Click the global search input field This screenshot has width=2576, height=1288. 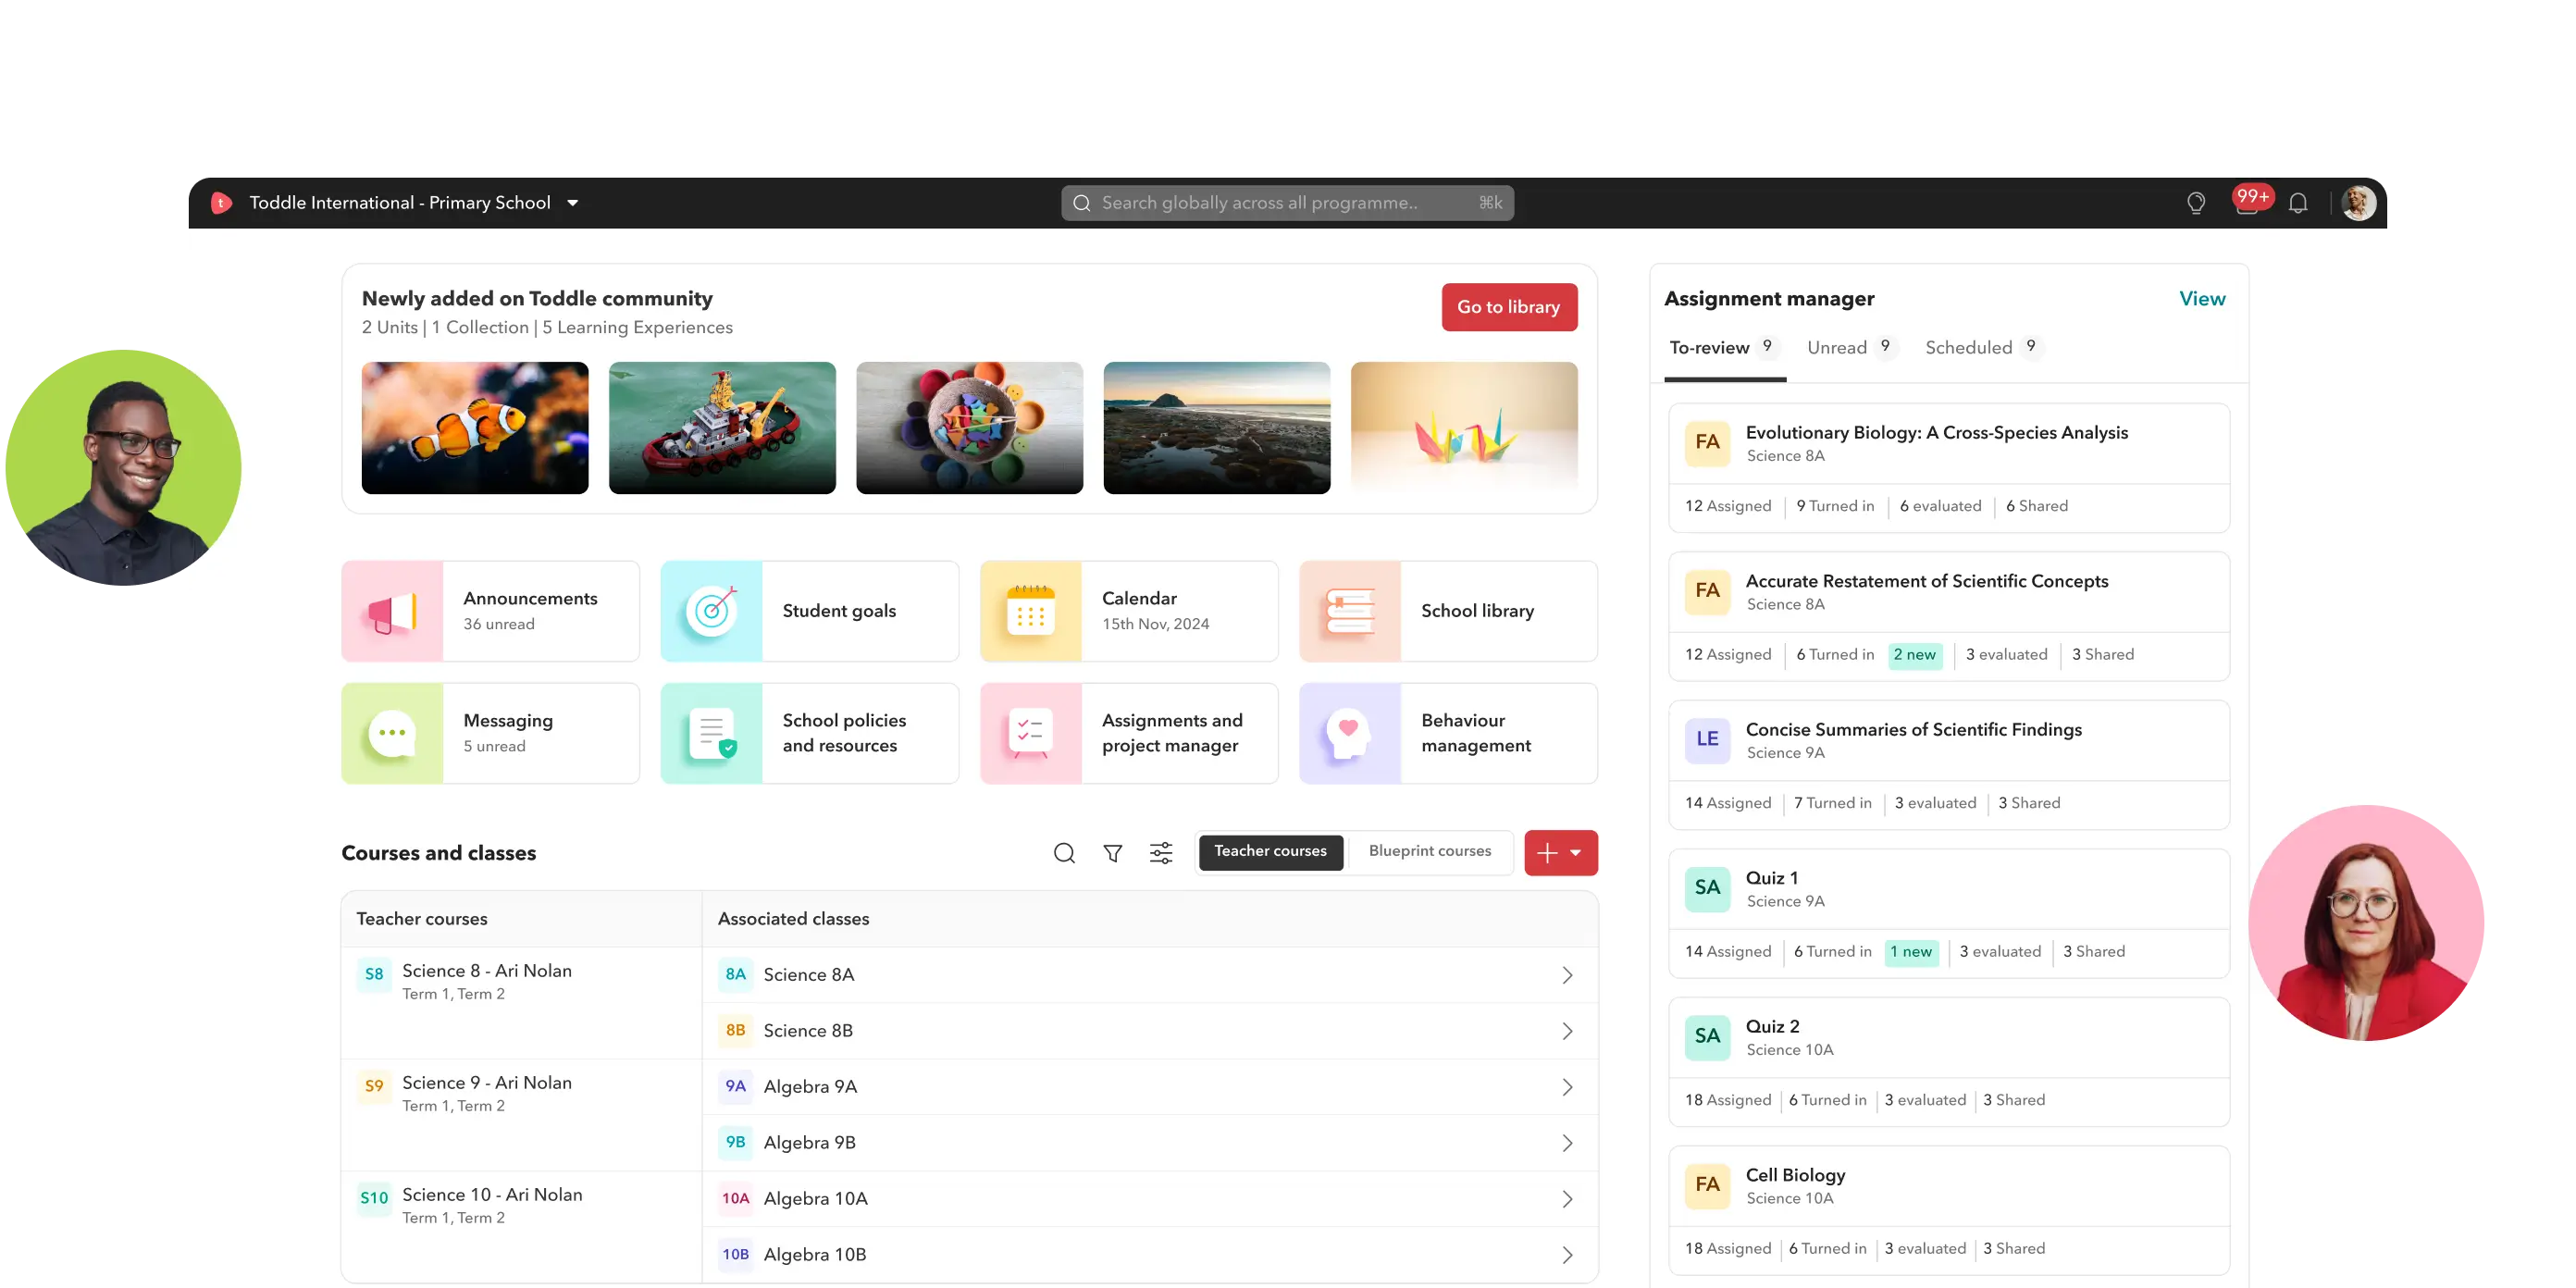coord(1286,203)
